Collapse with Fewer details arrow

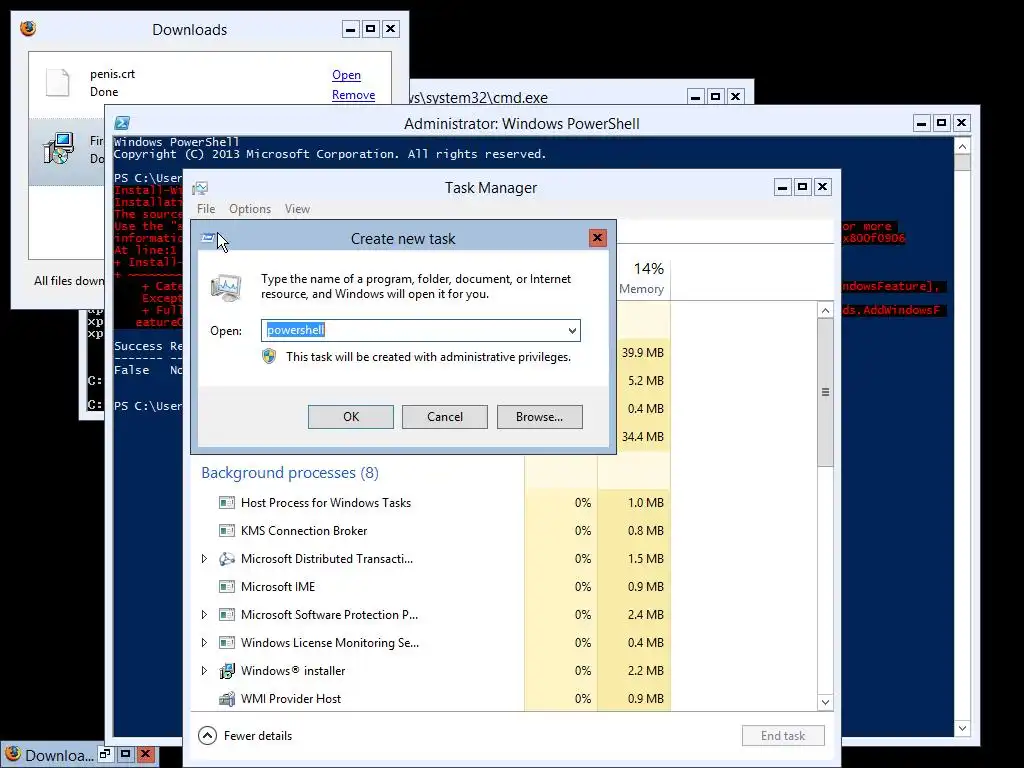[207, 736]
